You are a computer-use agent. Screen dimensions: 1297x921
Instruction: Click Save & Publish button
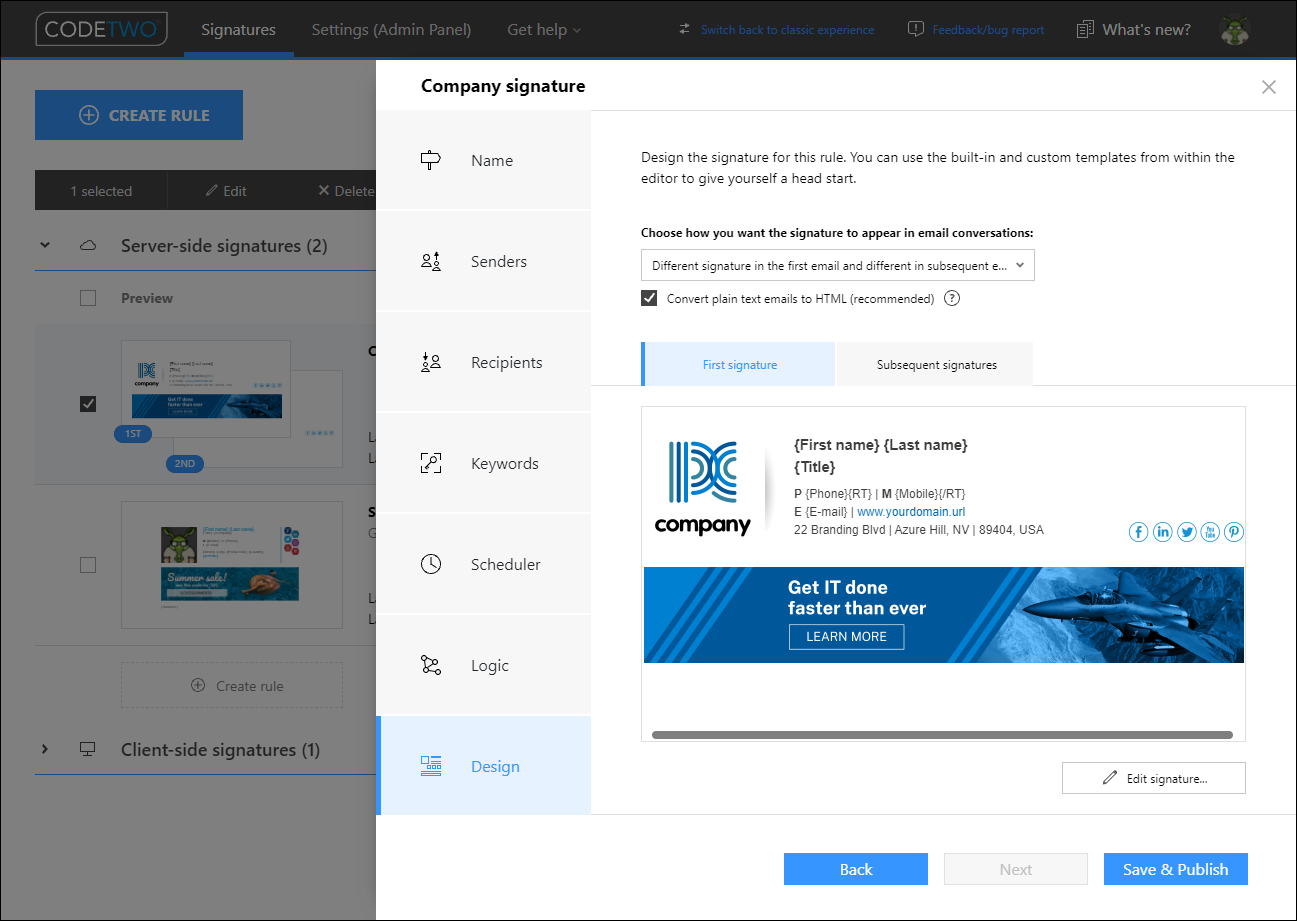coord(1176,869)
